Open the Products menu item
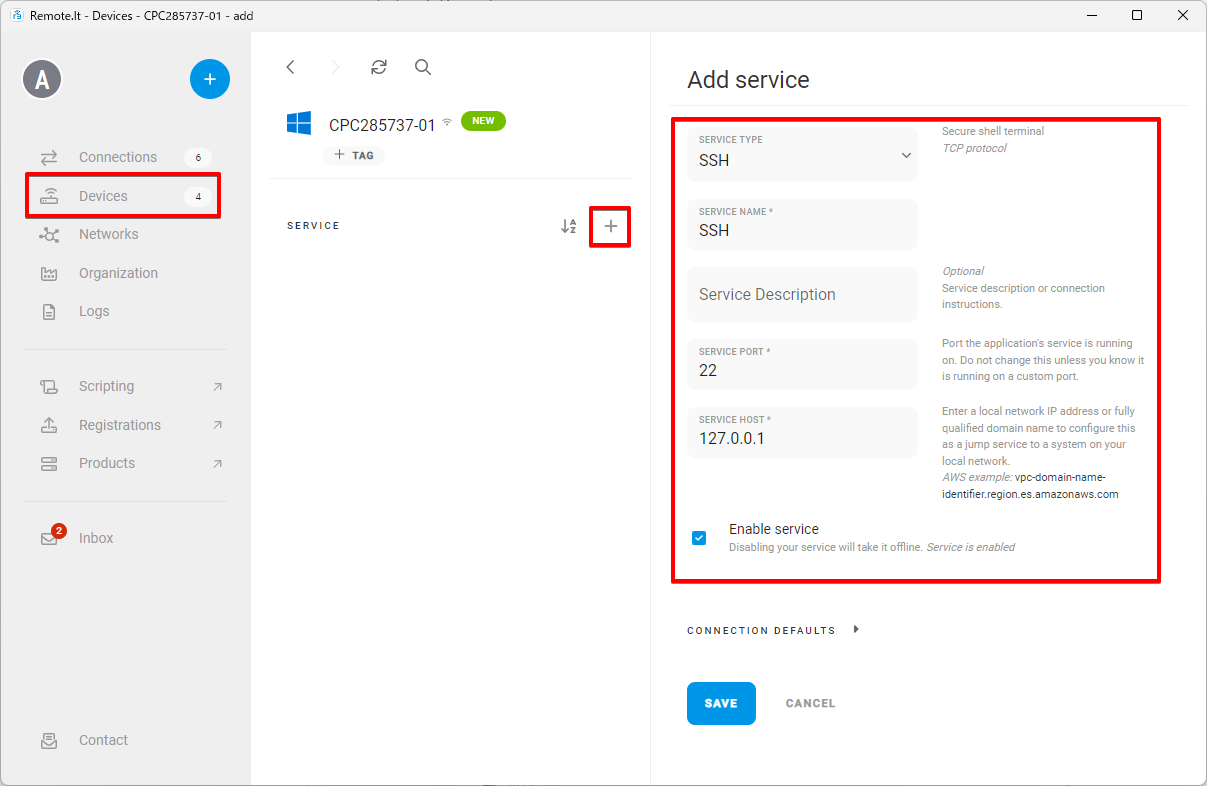The image size is (1207, 786). click(125, 463)
